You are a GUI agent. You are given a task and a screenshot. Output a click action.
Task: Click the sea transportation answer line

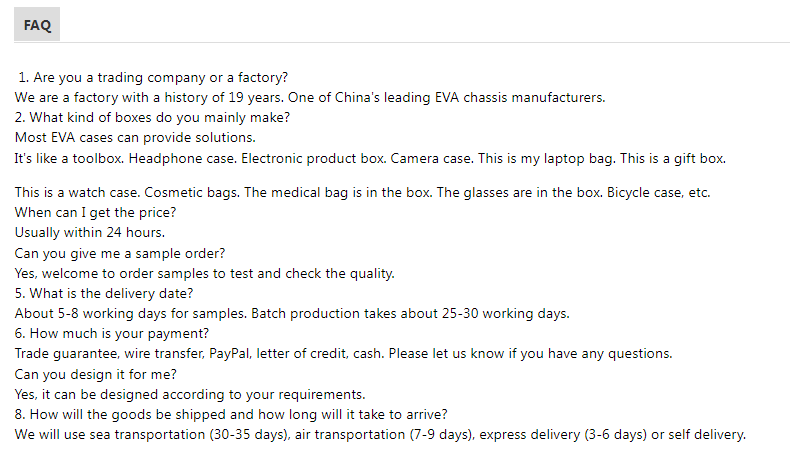(380, 434)
